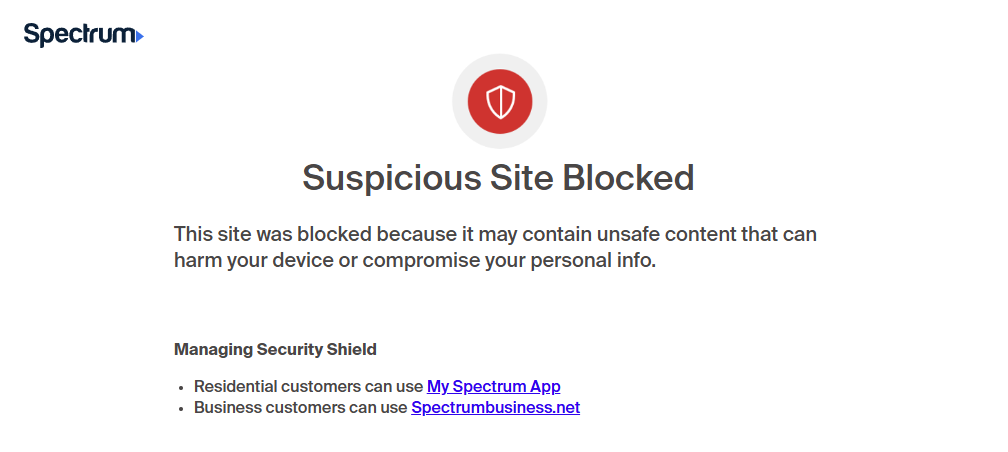
Task: Click the word Site in the heading
Action: [x=521, y=177]
